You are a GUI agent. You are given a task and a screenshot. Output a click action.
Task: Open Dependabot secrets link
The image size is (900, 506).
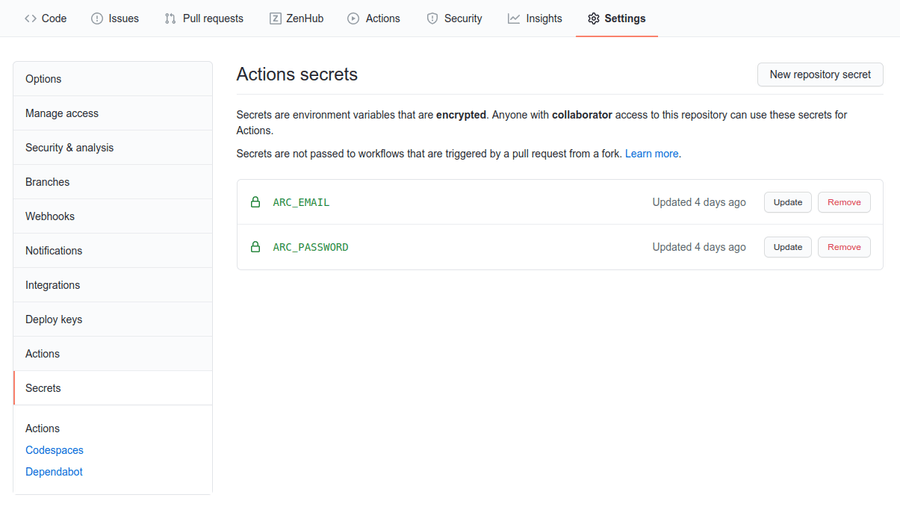[x=54, y=472]
